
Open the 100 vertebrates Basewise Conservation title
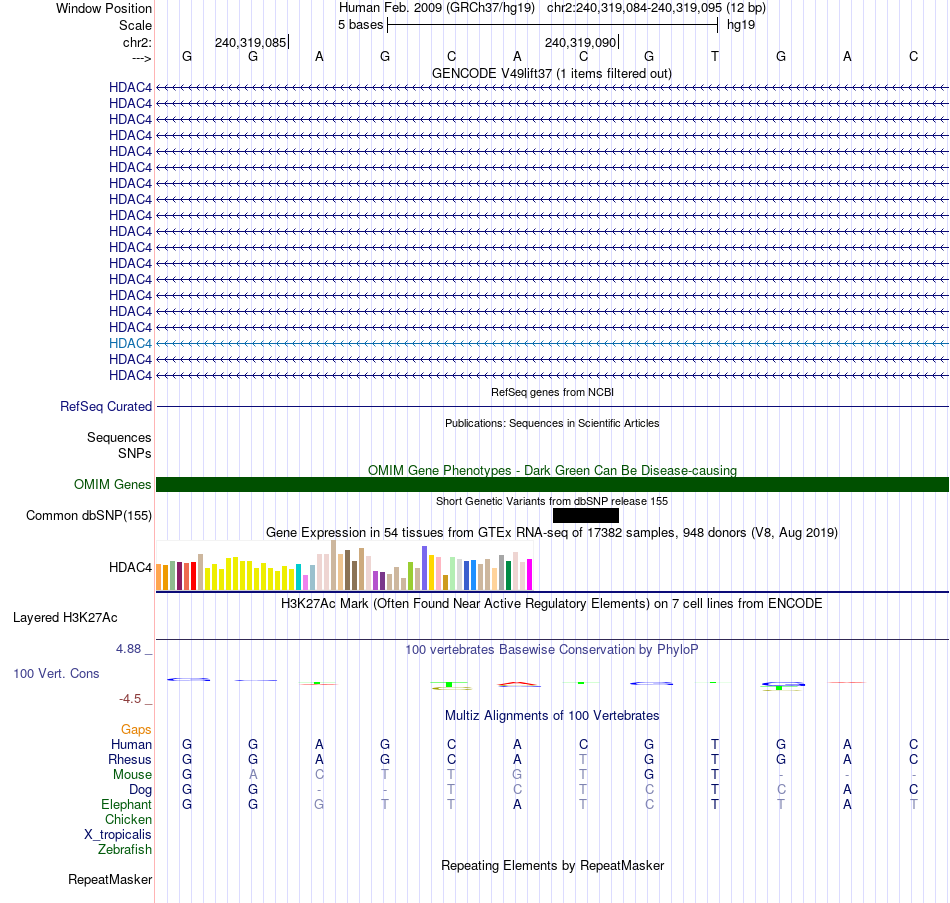(x=552, y=650)
